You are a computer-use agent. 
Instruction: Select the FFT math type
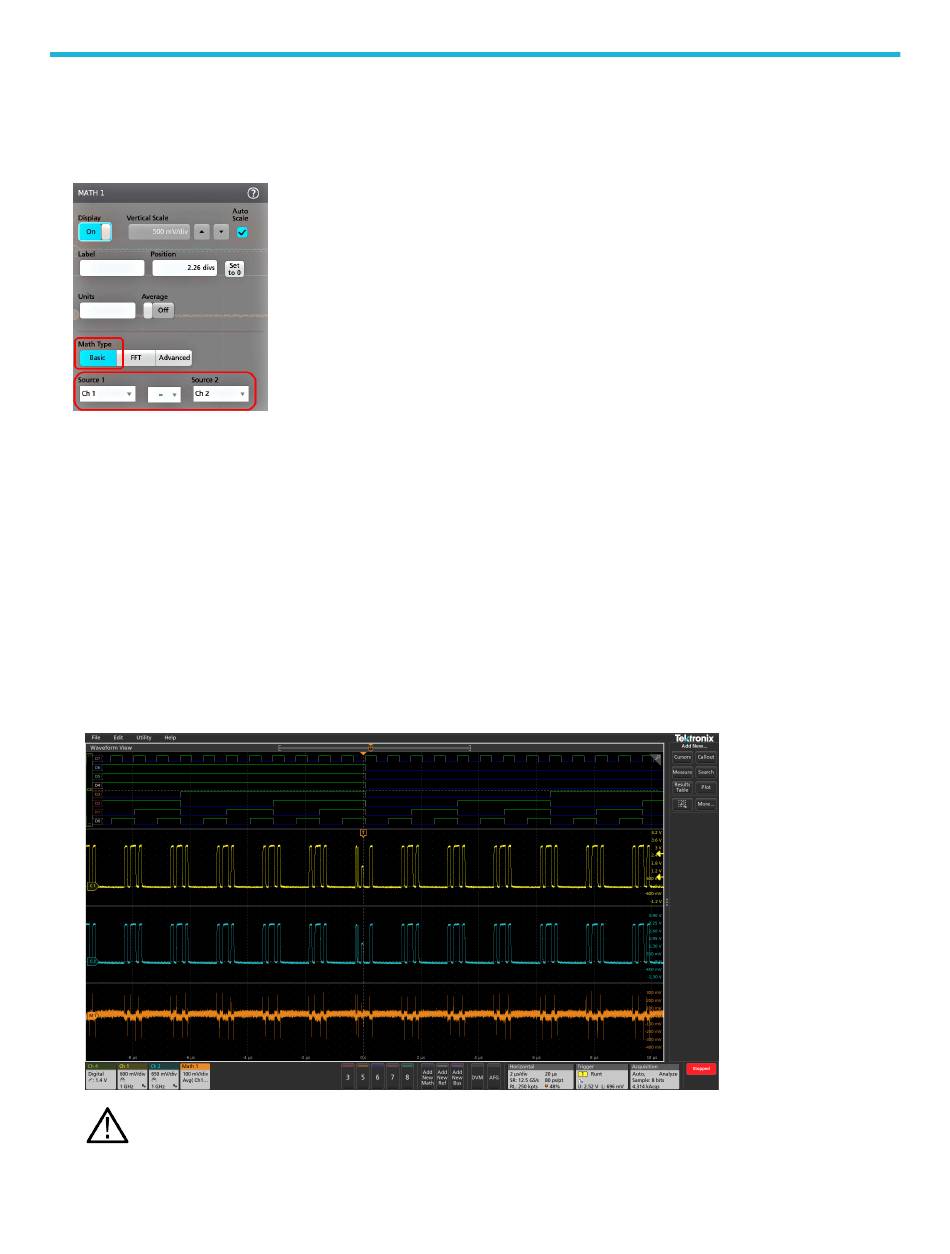(x=136, y=357)
